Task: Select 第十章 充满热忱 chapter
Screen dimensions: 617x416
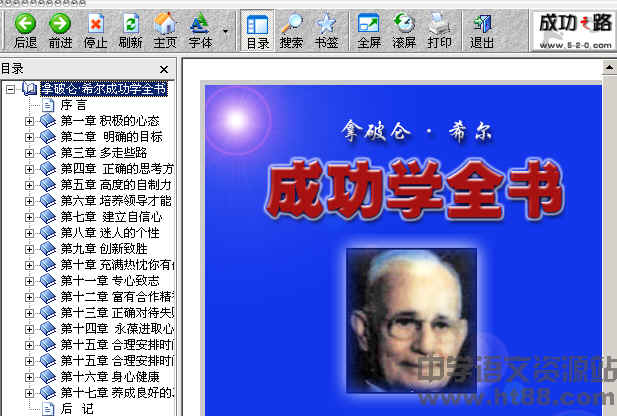Action: coord(117,265)
